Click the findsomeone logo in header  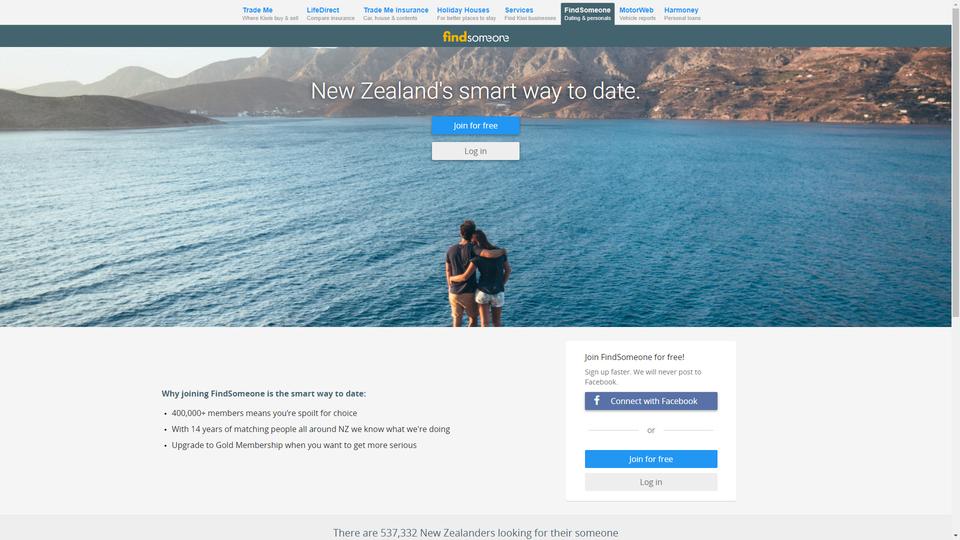point(476,37)
